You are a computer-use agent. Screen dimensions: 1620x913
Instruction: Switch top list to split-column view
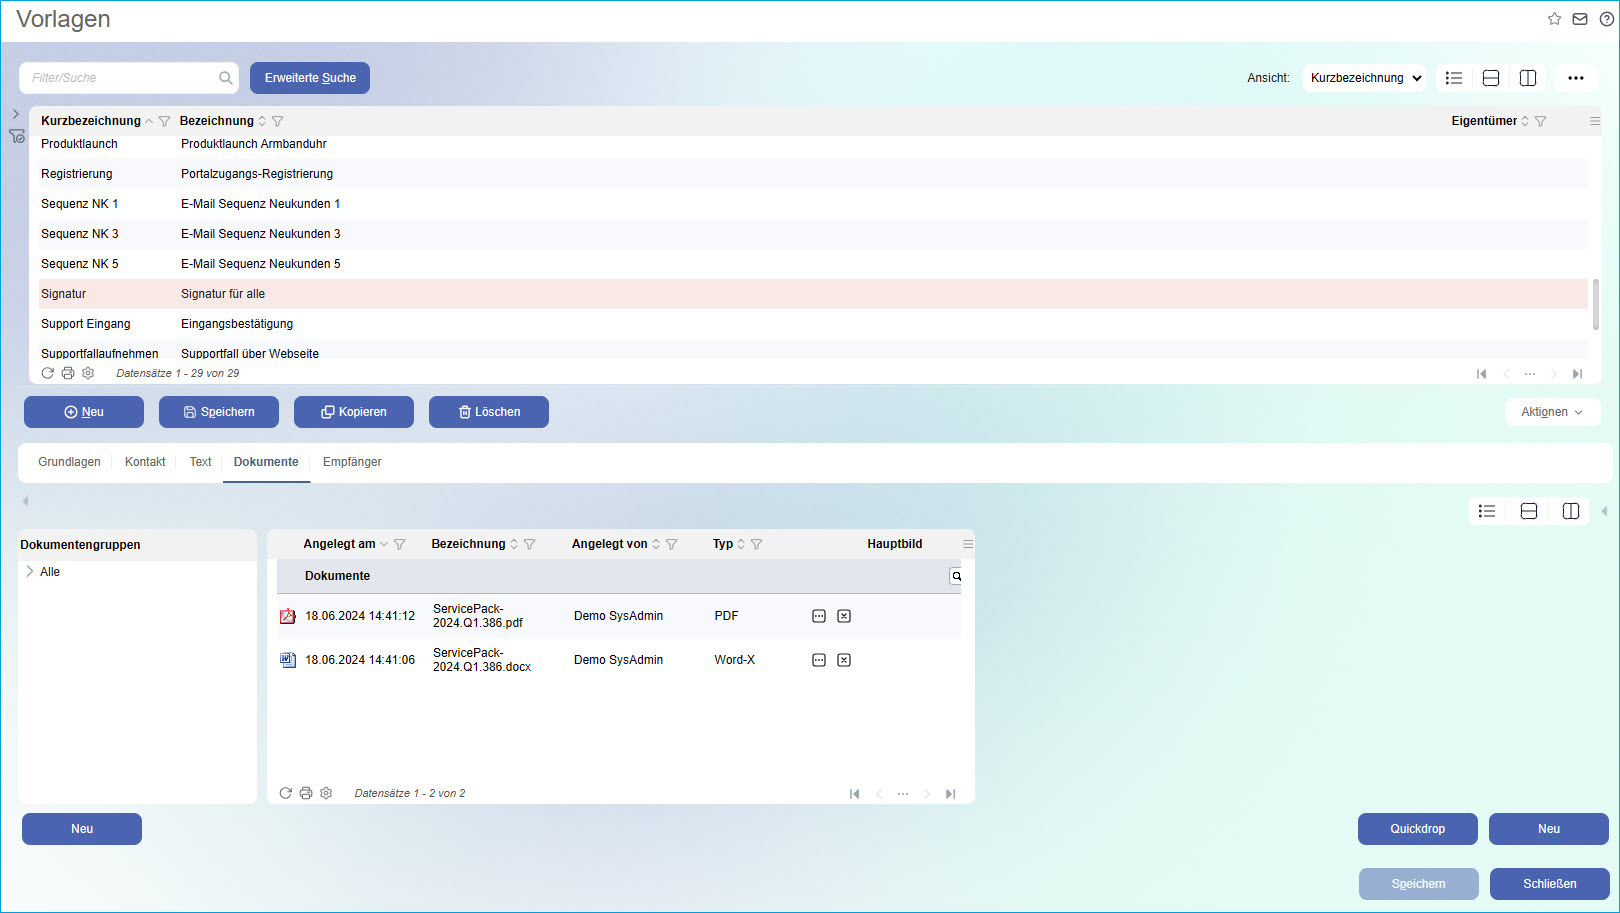(x=1528, y=78)
